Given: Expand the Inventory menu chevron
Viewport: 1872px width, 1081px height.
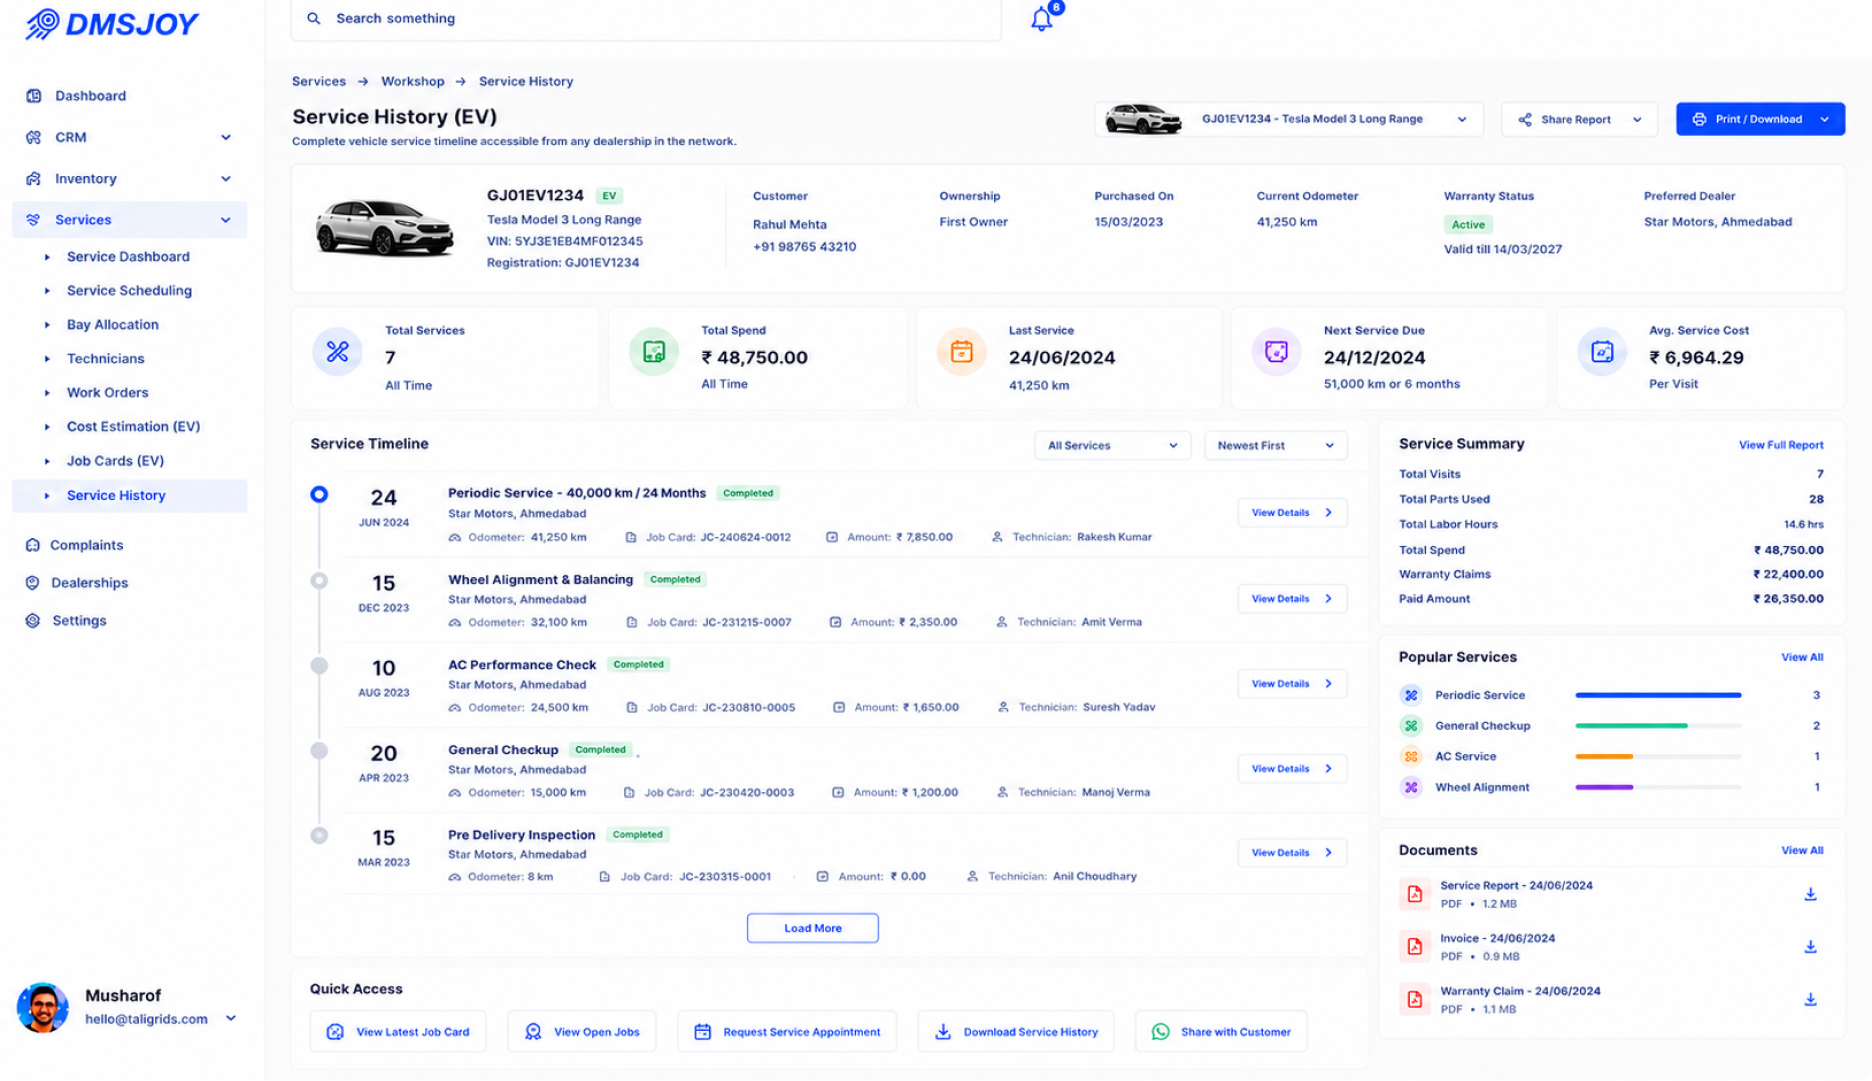Looking at the screenshot, I should (226, 179).
